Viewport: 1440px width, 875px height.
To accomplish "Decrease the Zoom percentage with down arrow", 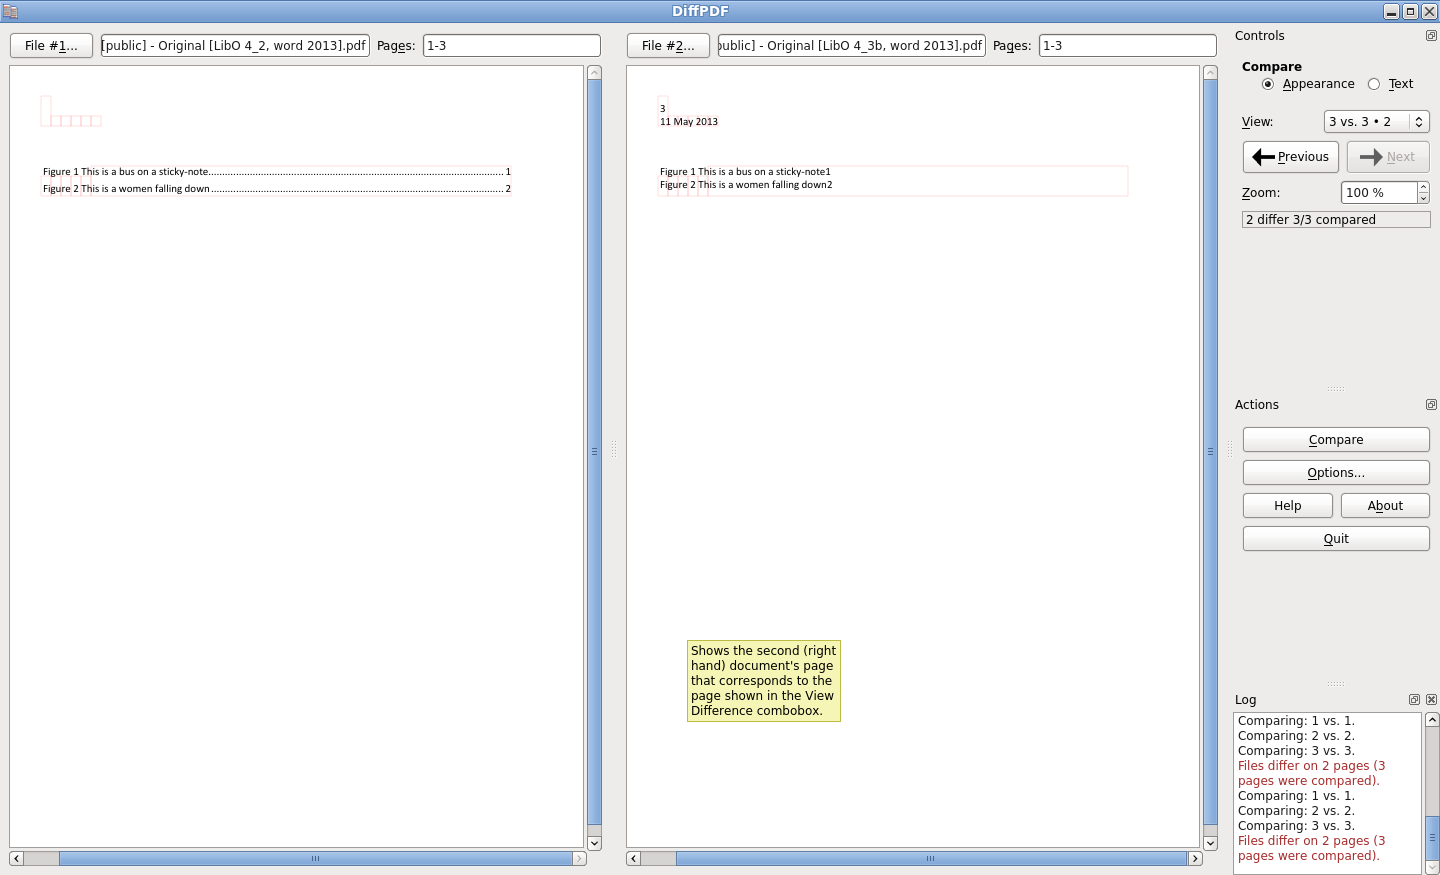I will [x=1423, y=198].
